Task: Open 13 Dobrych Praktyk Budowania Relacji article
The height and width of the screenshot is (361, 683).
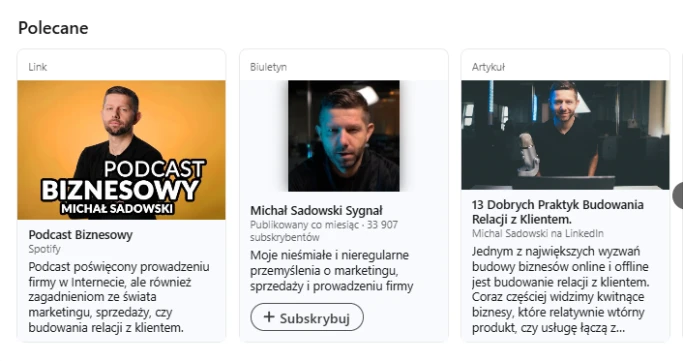Action: click(x=558, y=212)
